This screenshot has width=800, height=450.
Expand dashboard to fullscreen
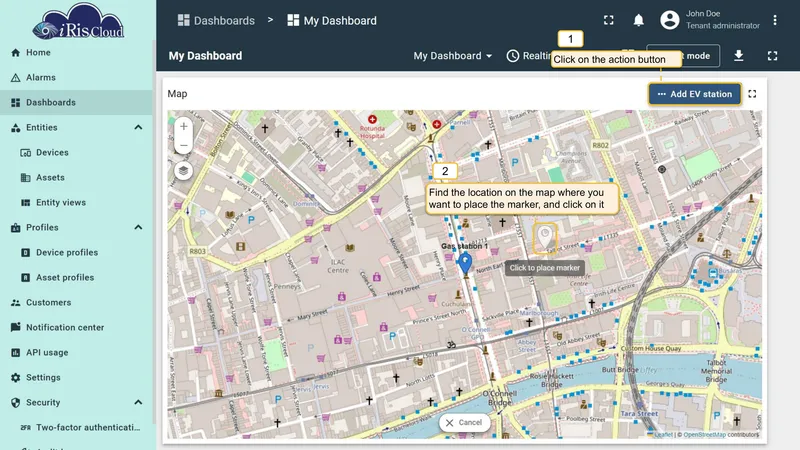pyautogui.click(x=772, y=56)
